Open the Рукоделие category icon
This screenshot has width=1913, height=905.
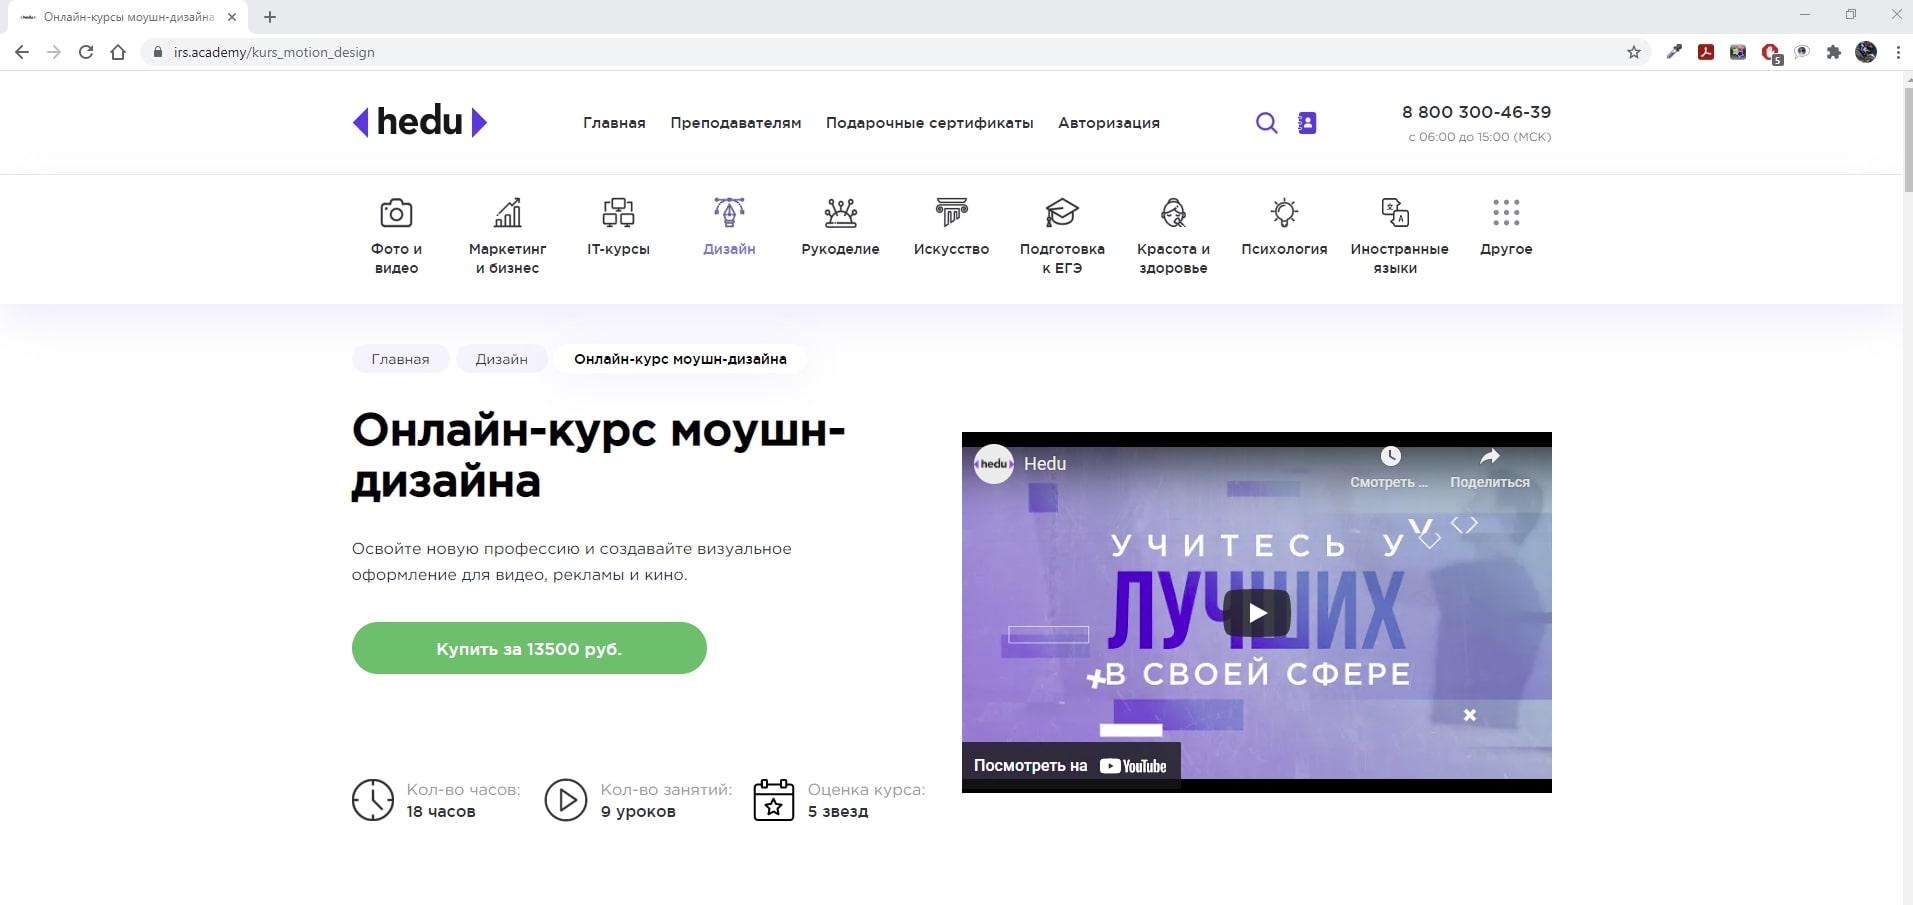coord(840,212)
